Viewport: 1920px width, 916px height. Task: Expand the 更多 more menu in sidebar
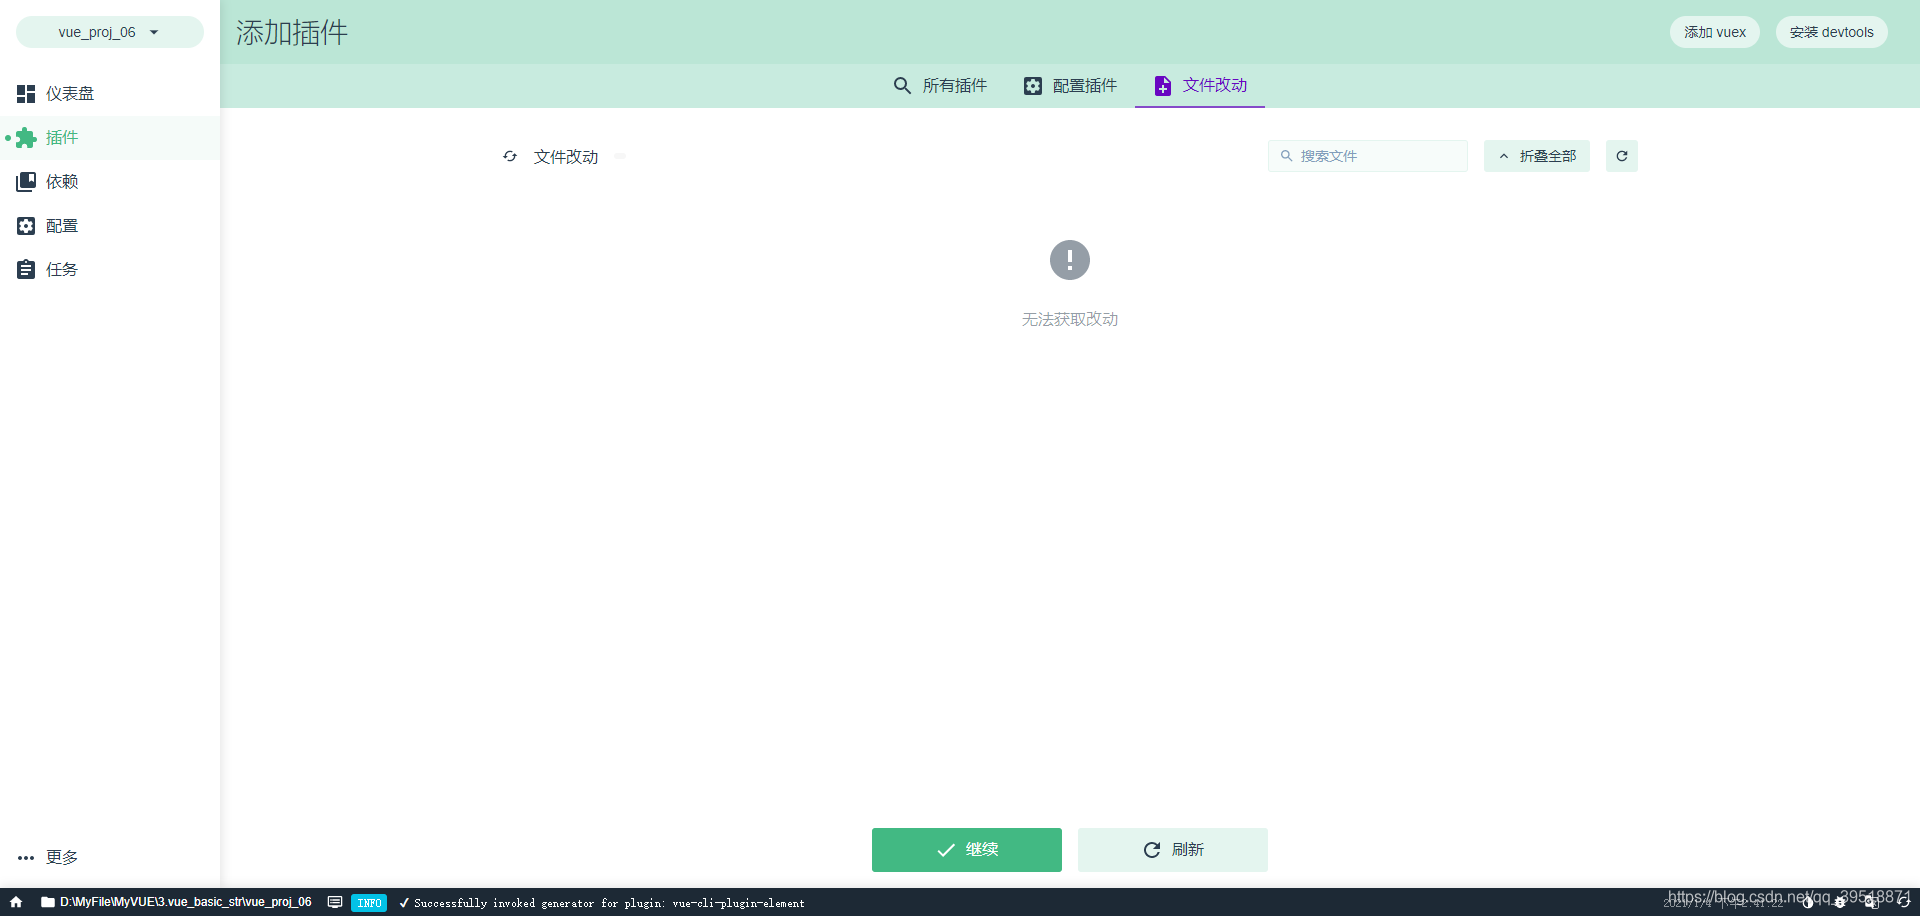click(46, 857)
